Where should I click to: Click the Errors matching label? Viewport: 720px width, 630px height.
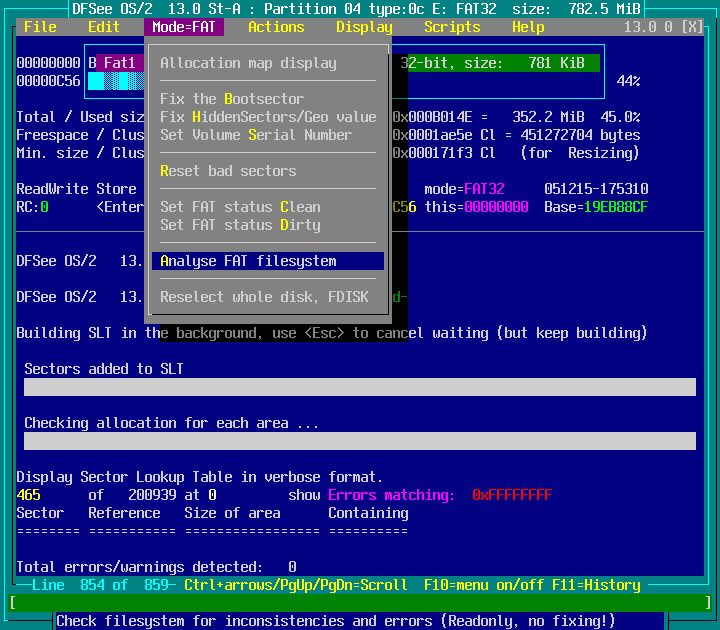391,495
